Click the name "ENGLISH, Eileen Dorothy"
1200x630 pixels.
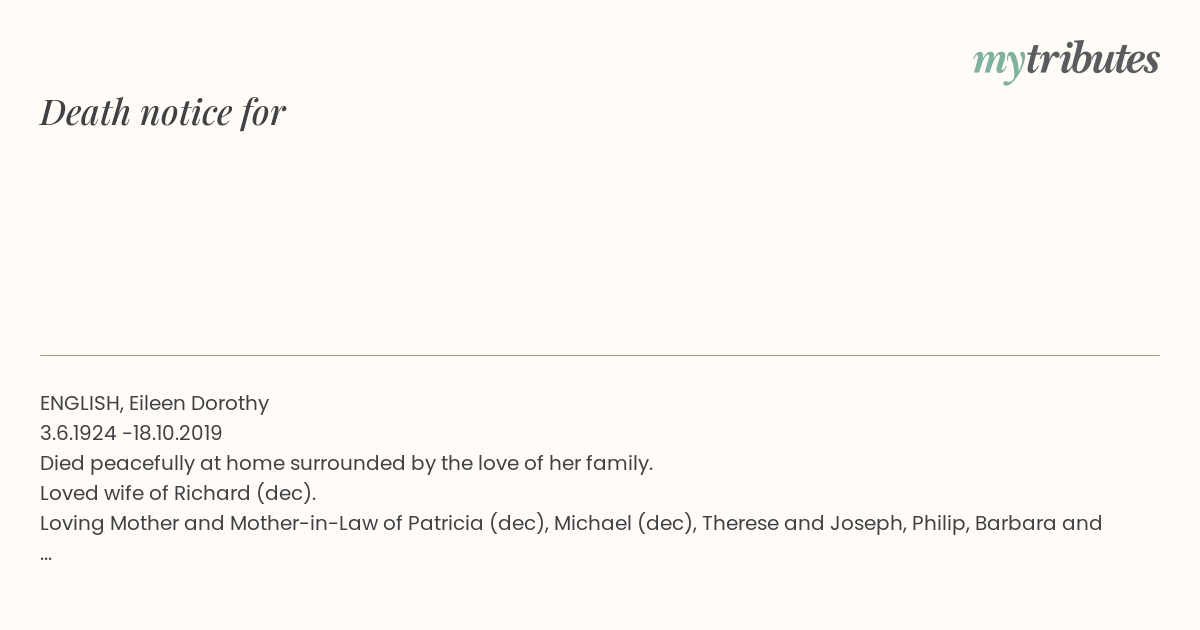tap(155, 403)
